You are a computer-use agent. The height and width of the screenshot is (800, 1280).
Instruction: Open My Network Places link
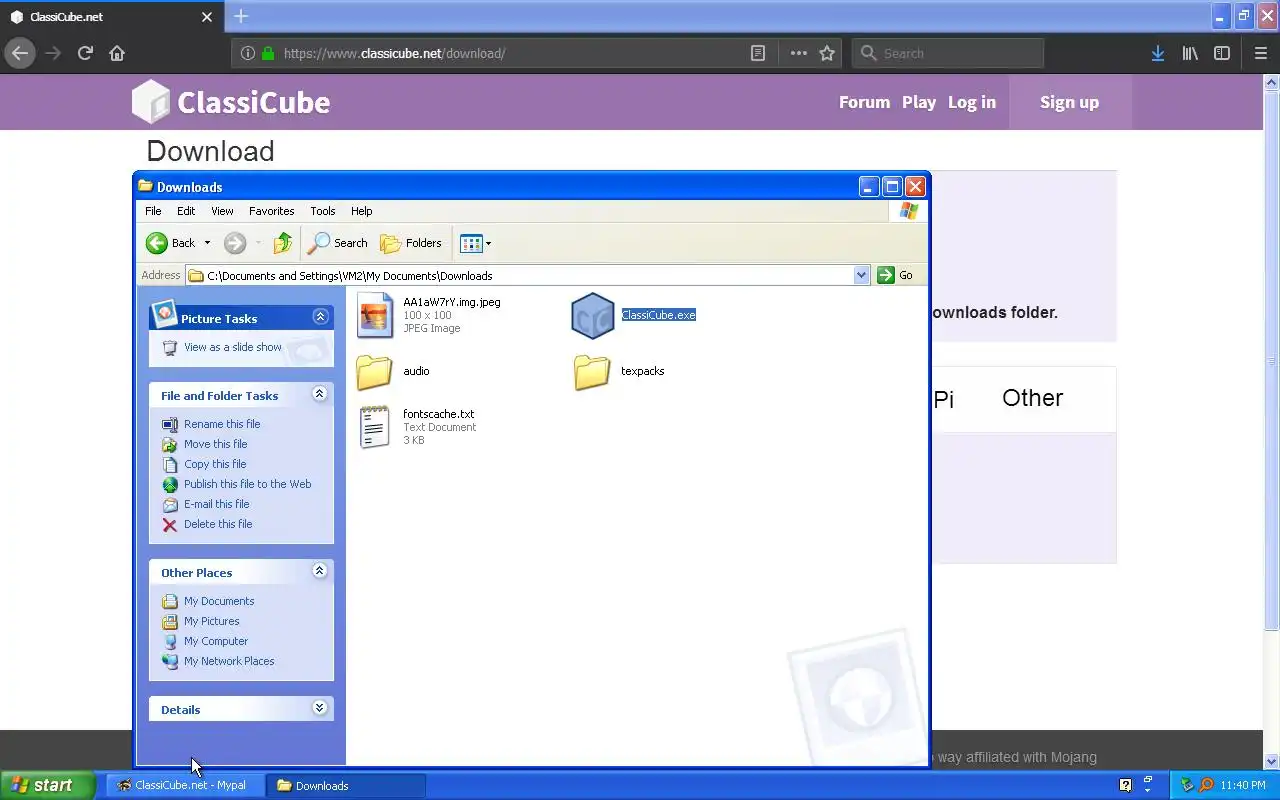tap(229, 661)
